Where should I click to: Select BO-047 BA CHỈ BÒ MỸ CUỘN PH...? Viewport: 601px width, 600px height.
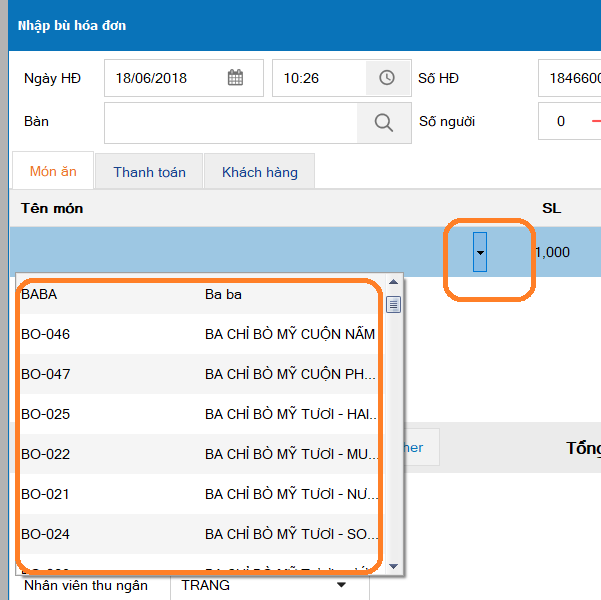[199, 374]
